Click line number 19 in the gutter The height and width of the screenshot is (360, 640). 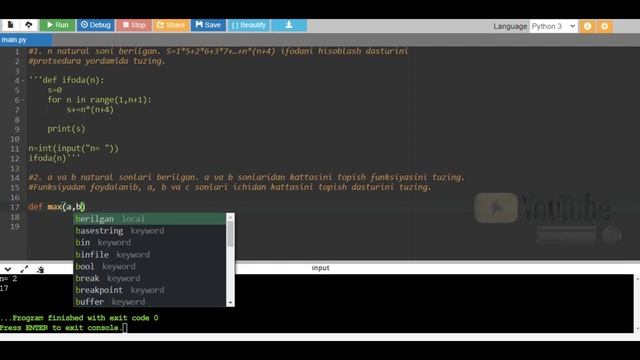pyautogui.click(x=15, y=227)
